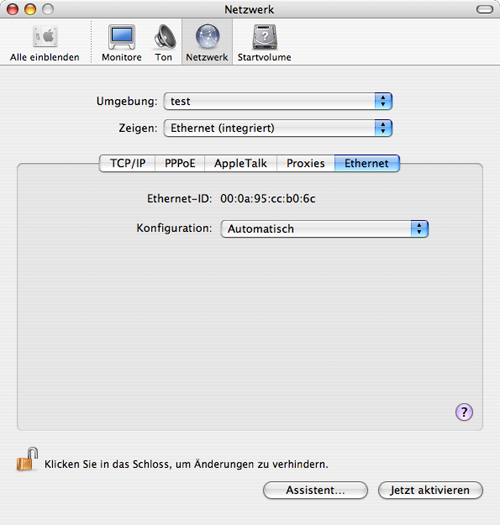Open the Startvolume preference pane
The width and height of the screenshot is (500, 525).
264,43
